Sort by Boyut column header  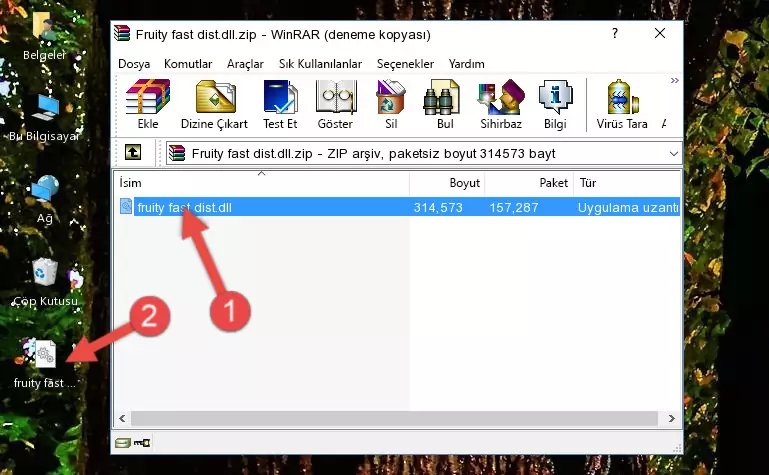[447, 183]
